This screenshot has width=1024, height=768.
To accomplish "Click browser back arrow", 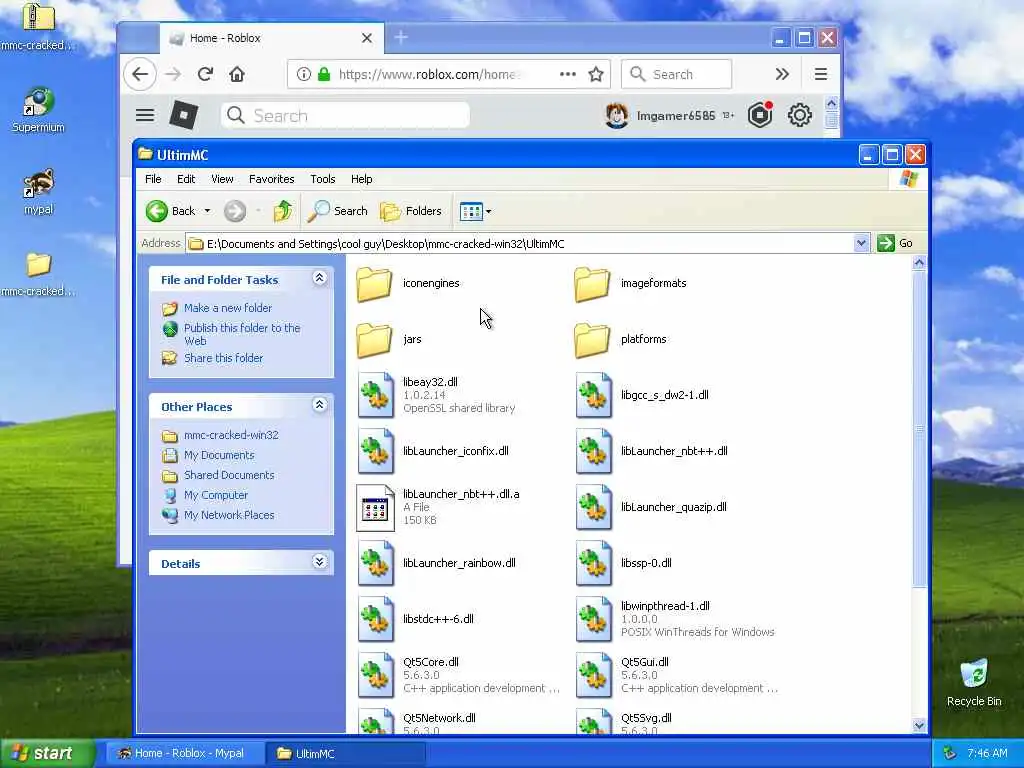I will (x=140, y=74).
